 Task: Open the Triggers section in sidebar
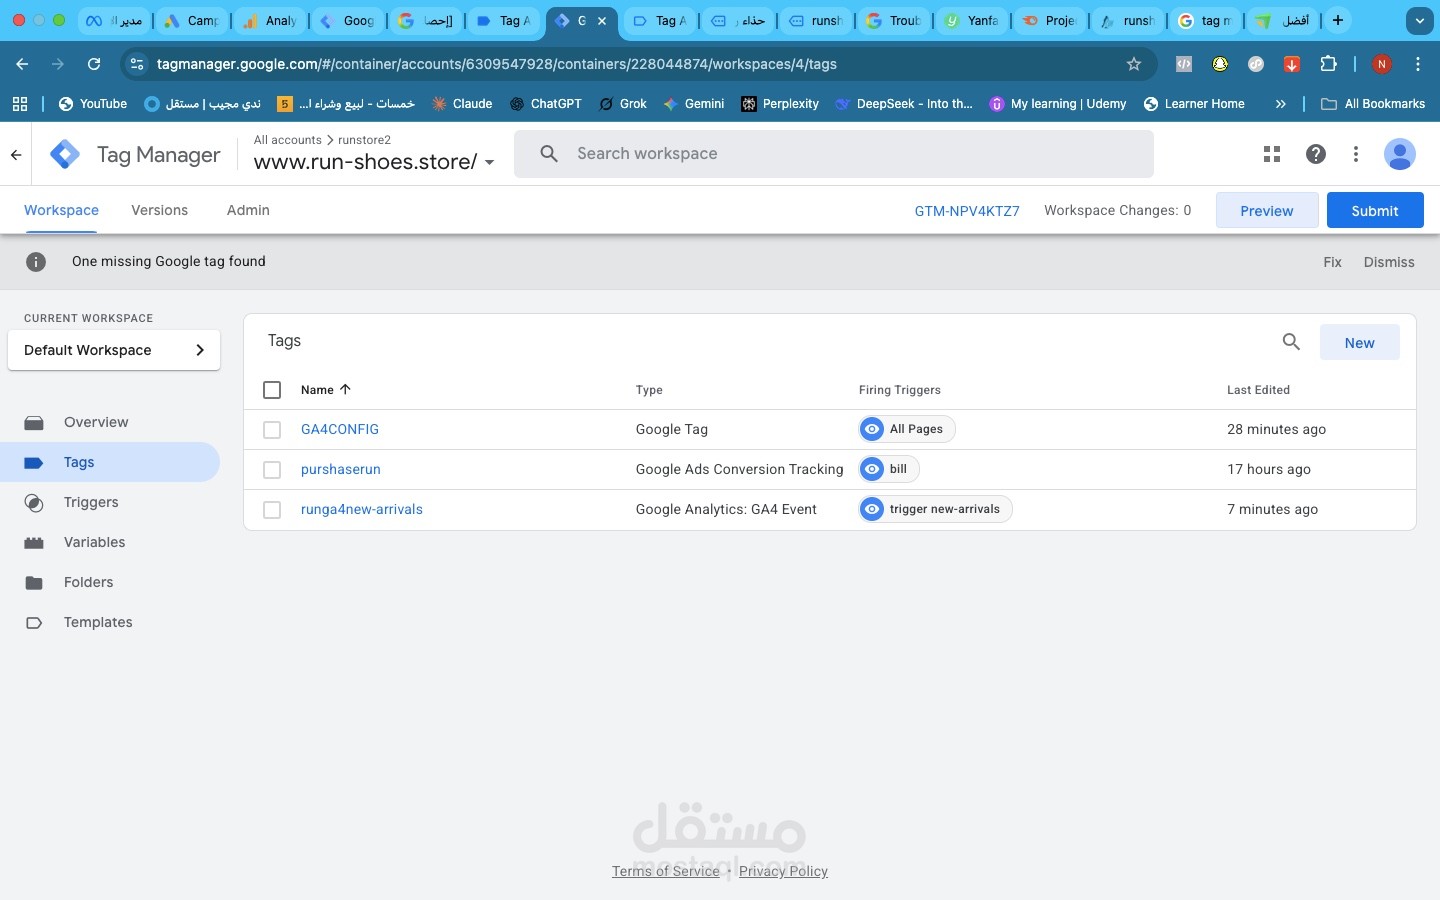point(91,502)
